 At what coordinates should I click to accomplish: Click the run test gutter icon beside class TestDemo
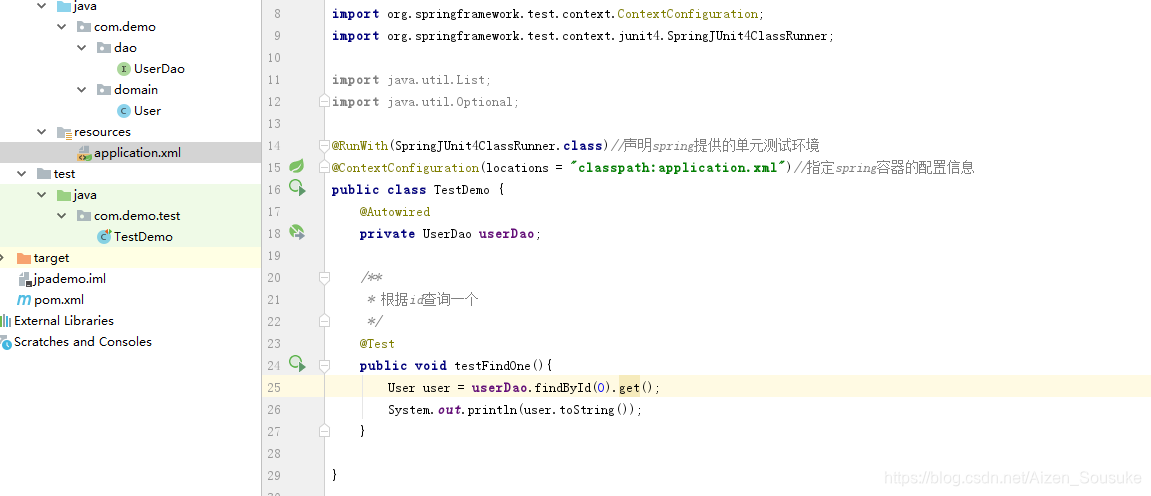(297, 189)
